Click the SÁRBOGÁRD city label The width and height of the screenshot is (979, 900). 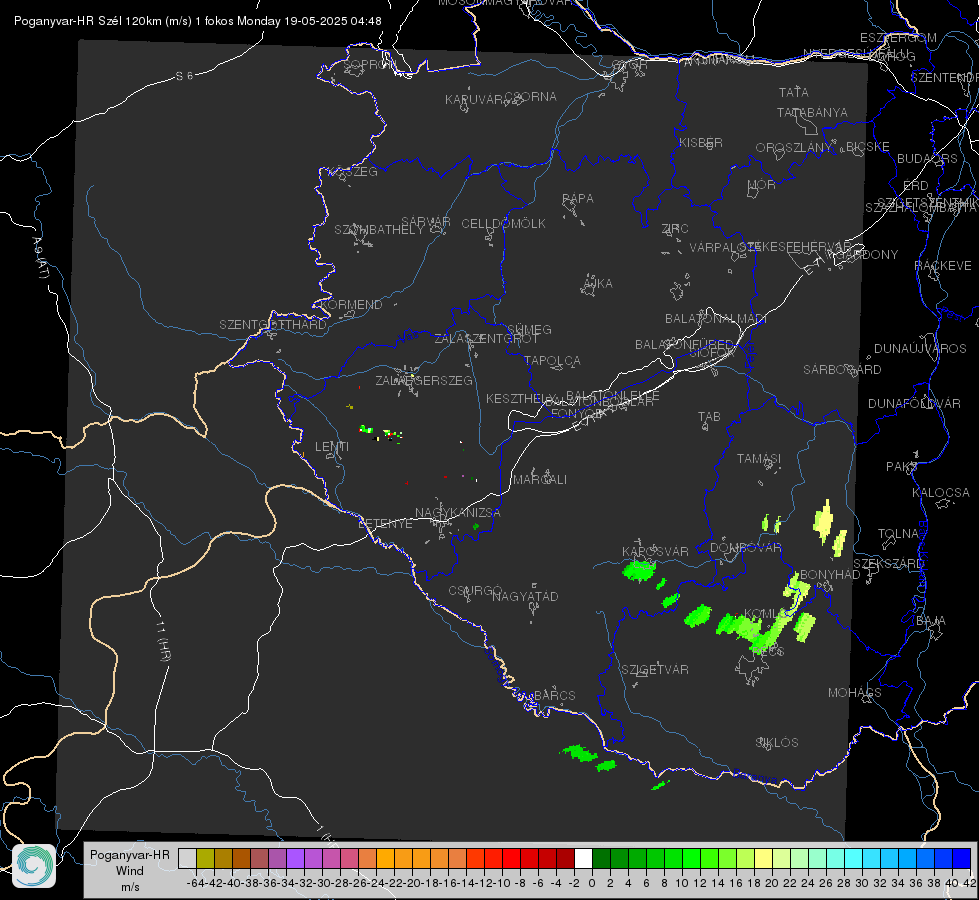[842, 369]
